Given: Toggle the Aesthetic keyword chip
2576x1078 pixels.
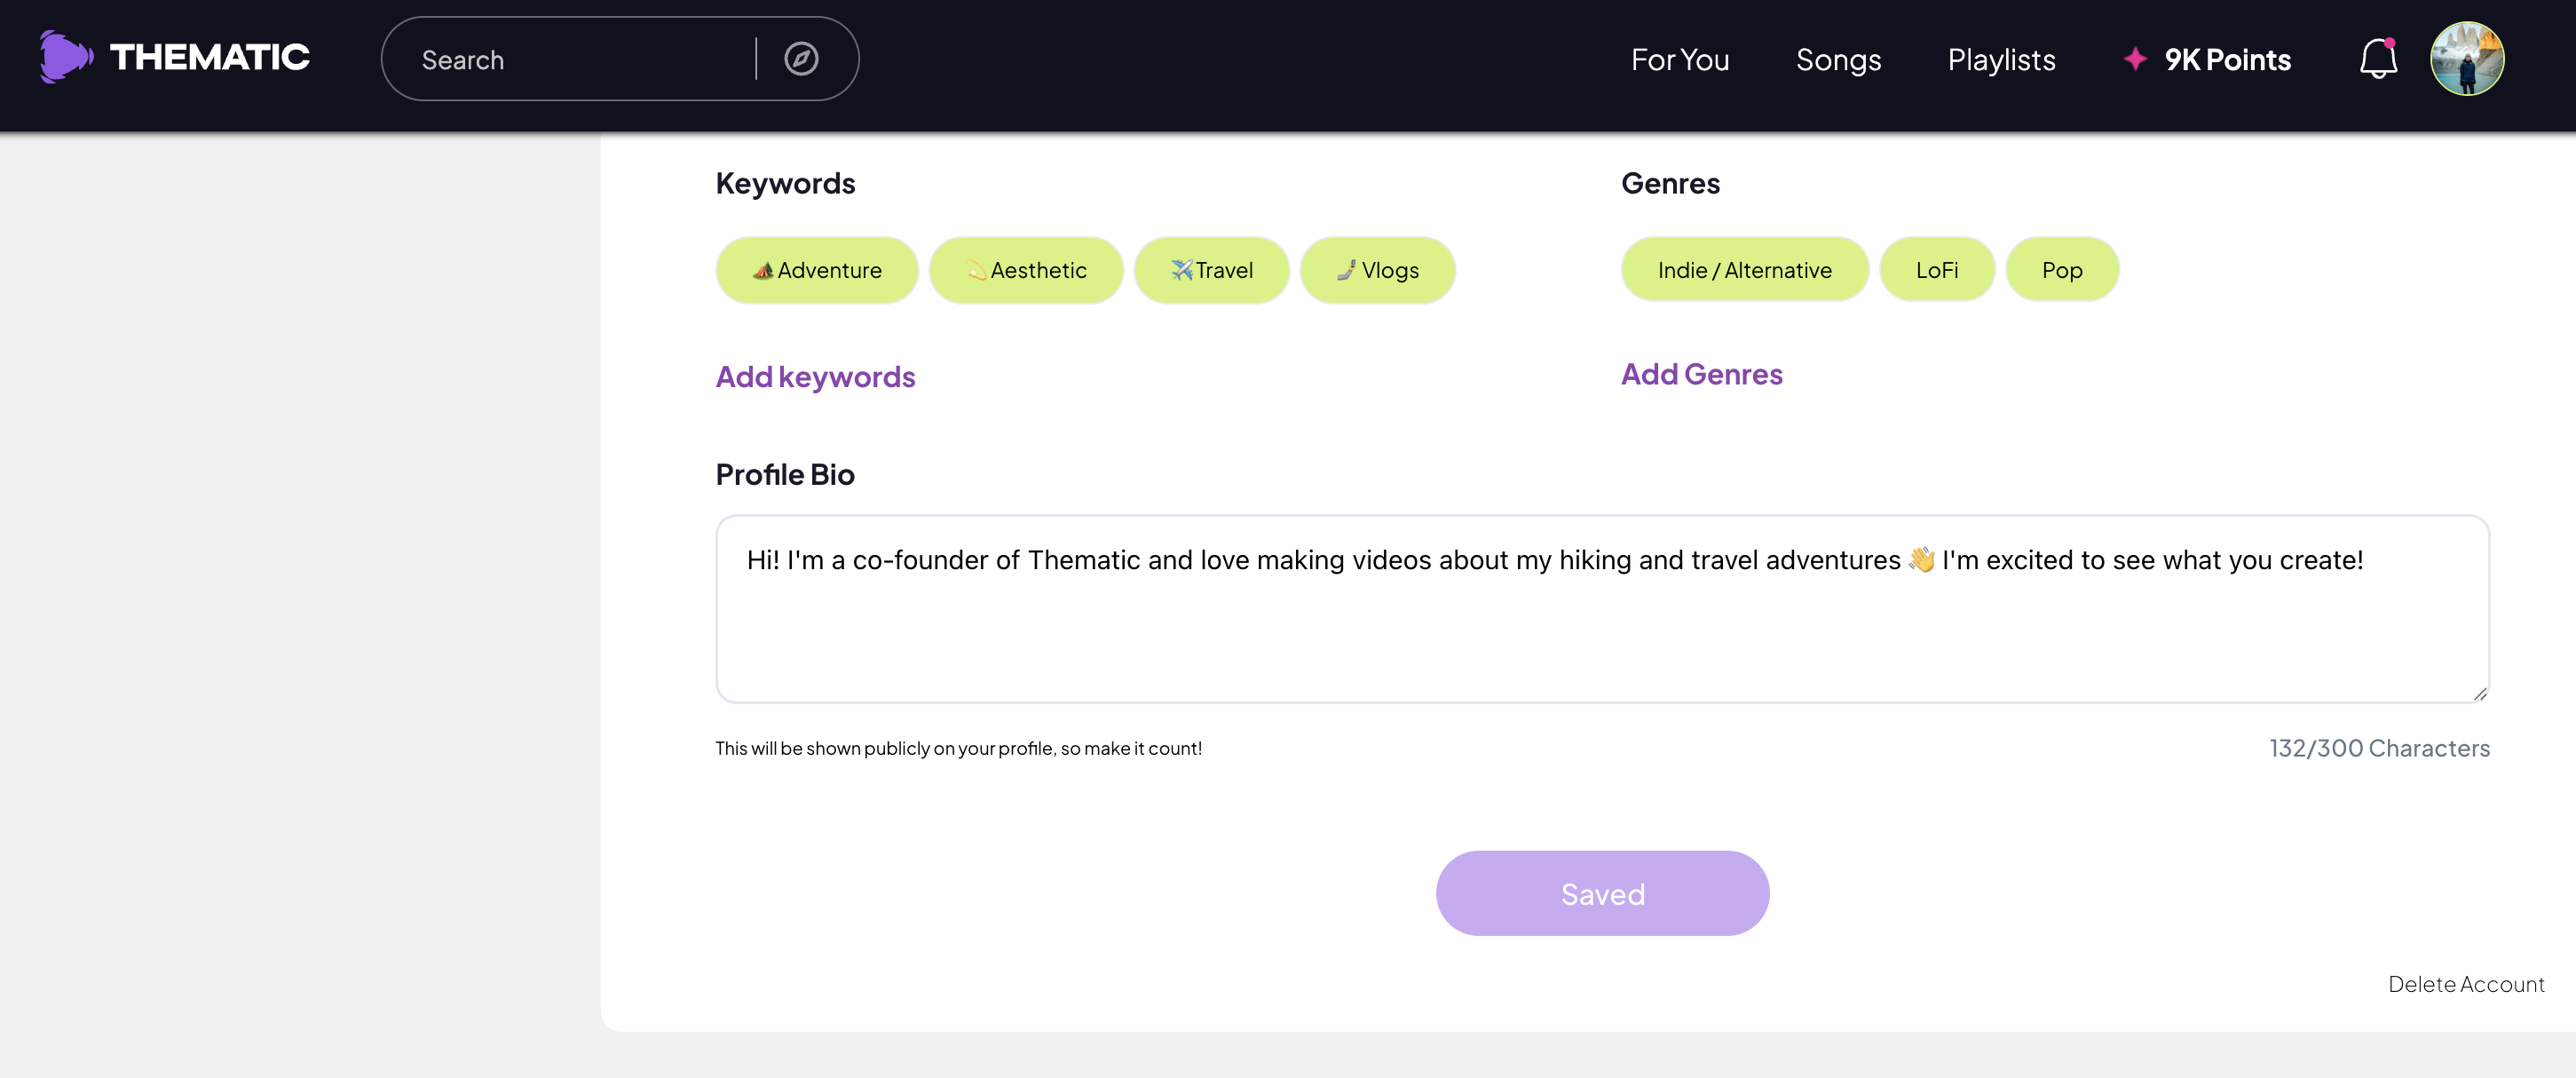Looking at the screenshot, I should [x=1026, y=270].
